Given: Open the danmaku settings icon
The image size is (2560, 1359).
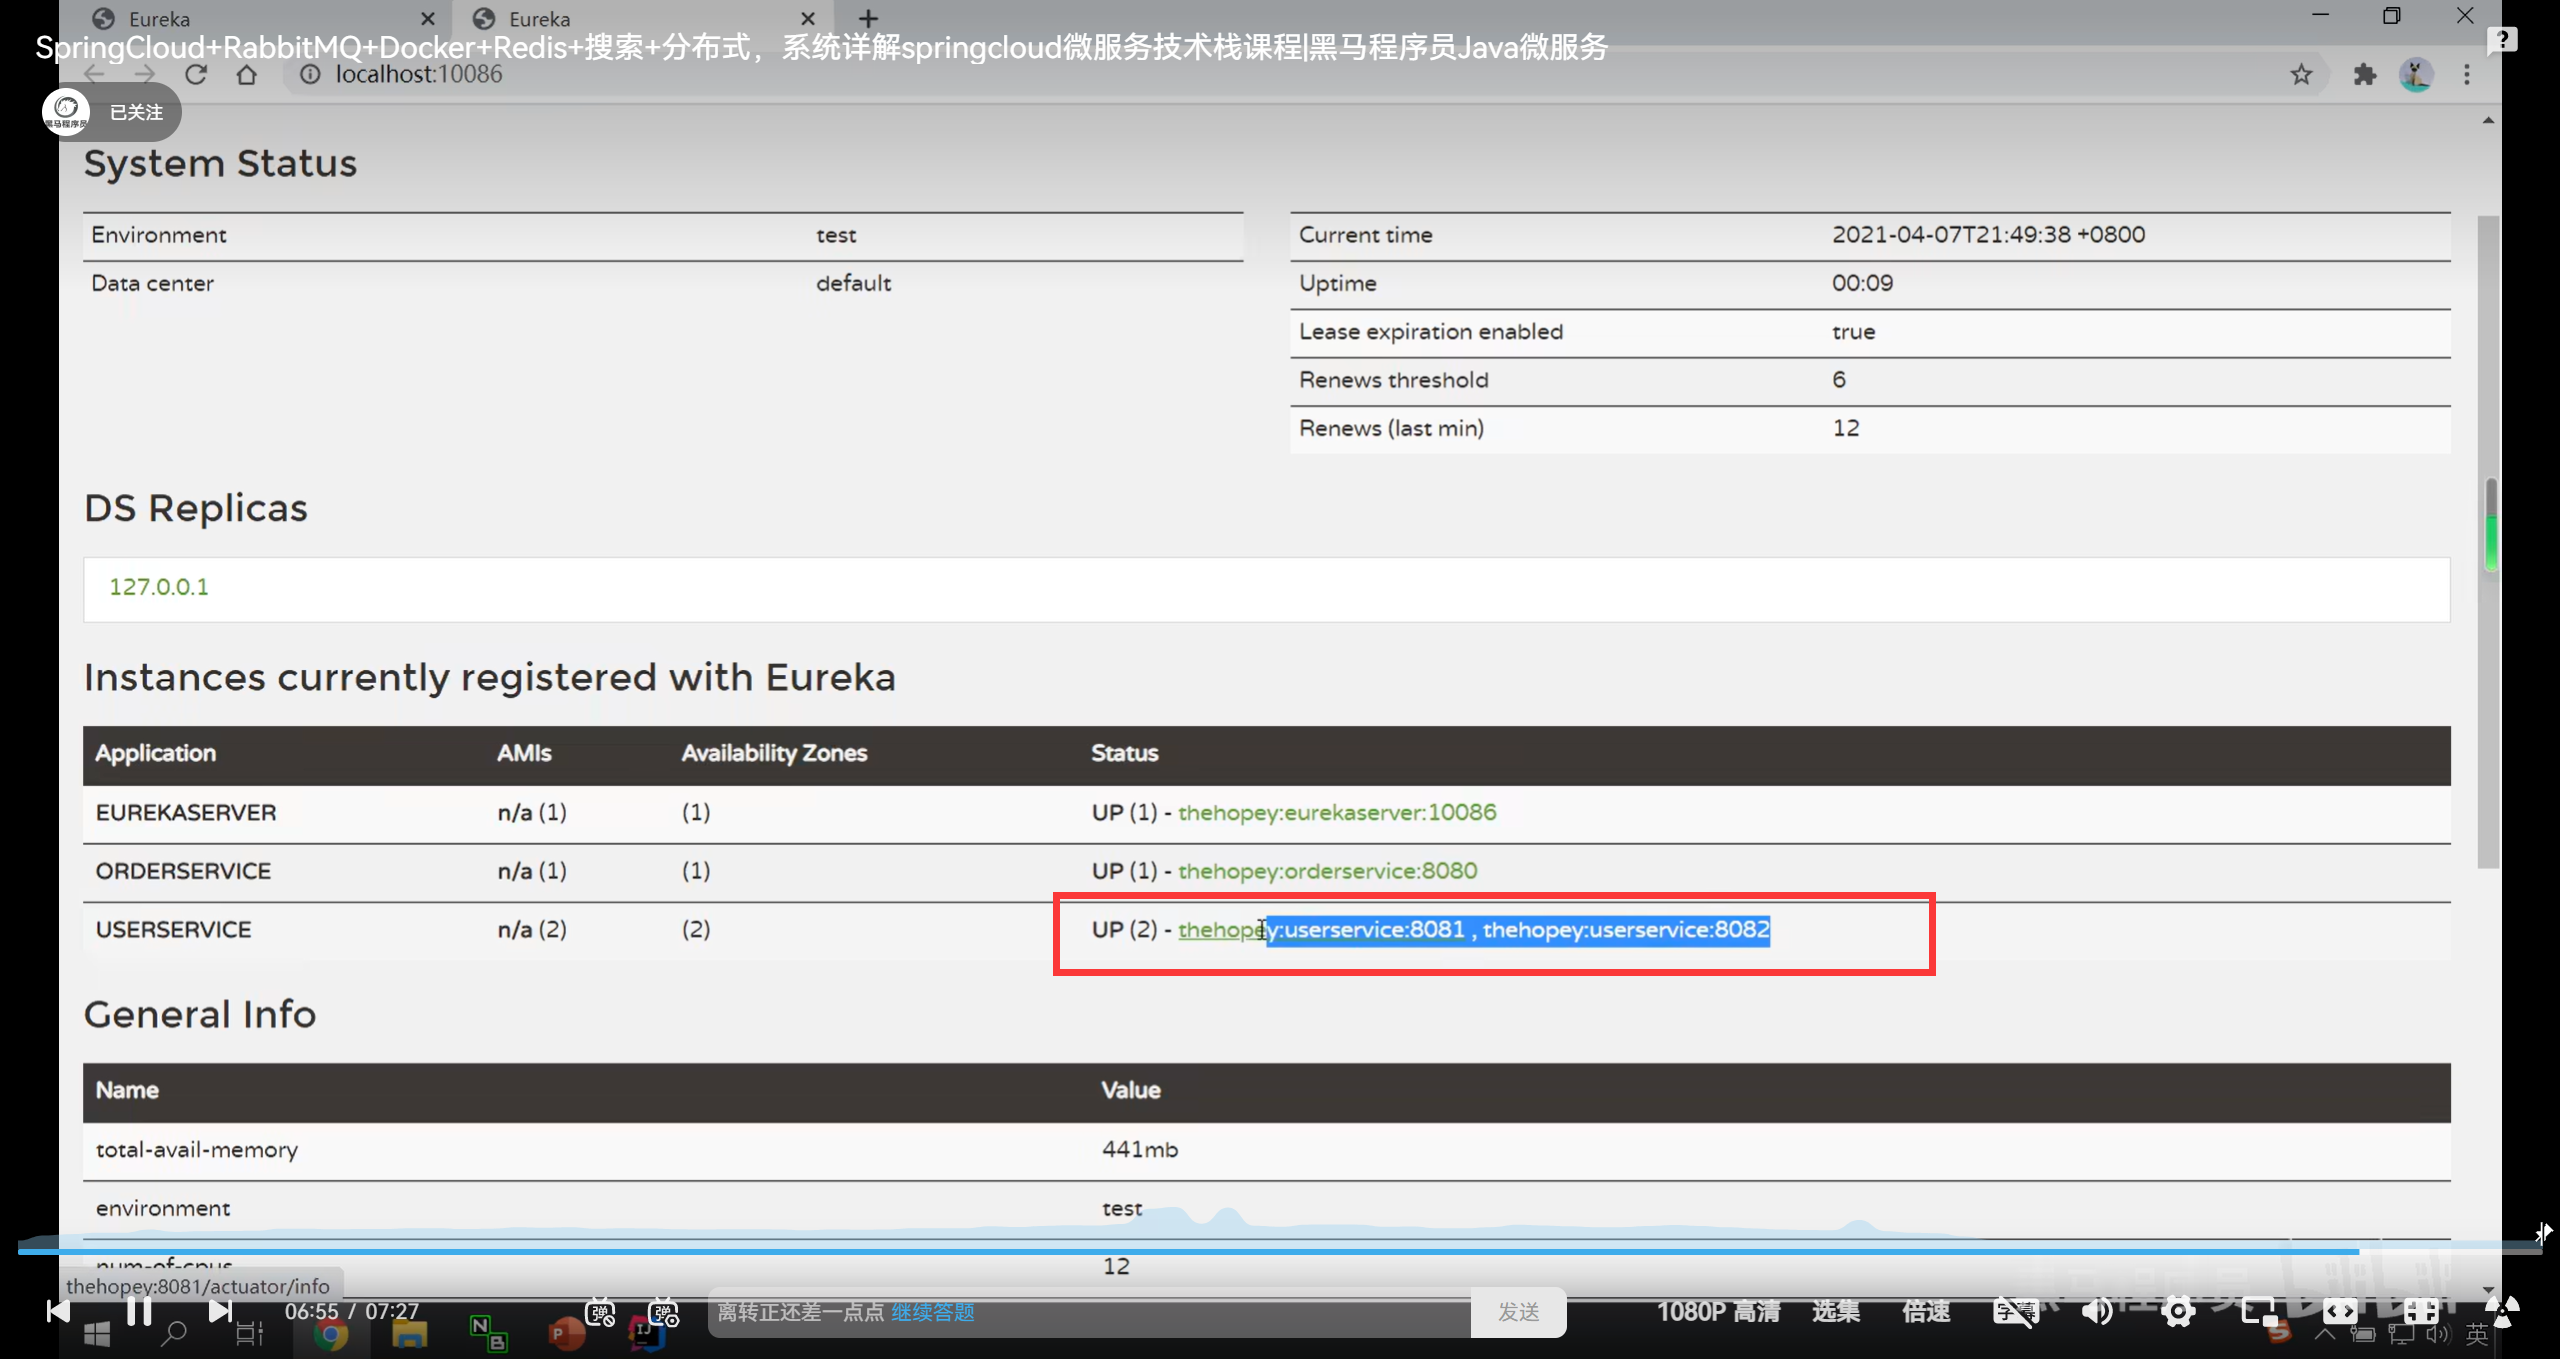Looking at the screenshot, I should [664, 1312].
